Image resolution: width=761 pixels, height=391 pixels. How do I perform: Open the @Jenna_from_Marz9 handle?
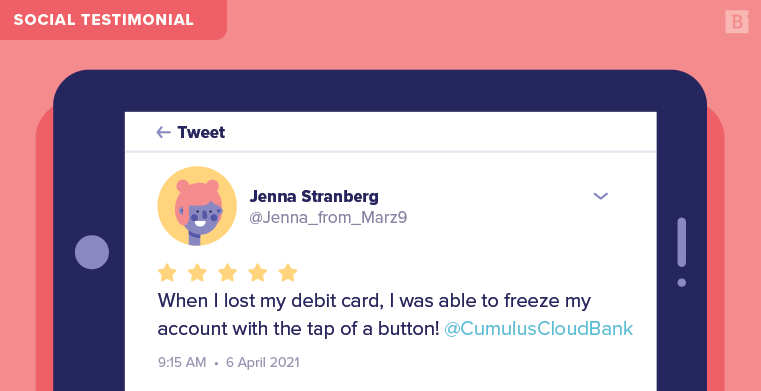[x=328, y=218]
